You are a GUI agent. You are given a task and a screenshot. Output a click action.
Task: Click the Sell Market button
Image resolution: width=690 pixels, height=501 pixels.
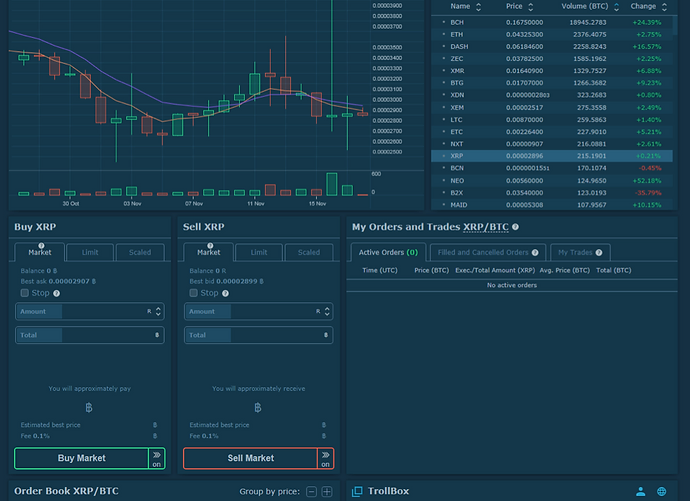(x=251, y=458)
